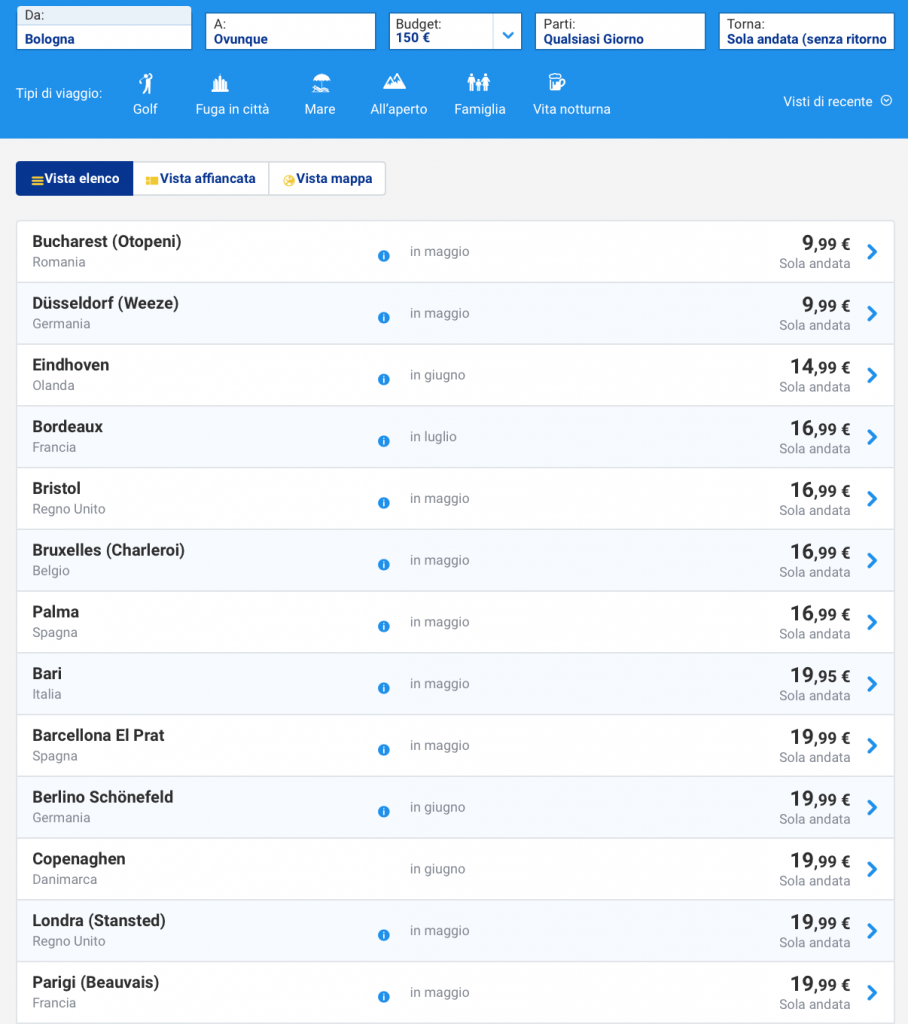Click the Da departure field with Bologna

pyautogui.click(x=104, y=32)
